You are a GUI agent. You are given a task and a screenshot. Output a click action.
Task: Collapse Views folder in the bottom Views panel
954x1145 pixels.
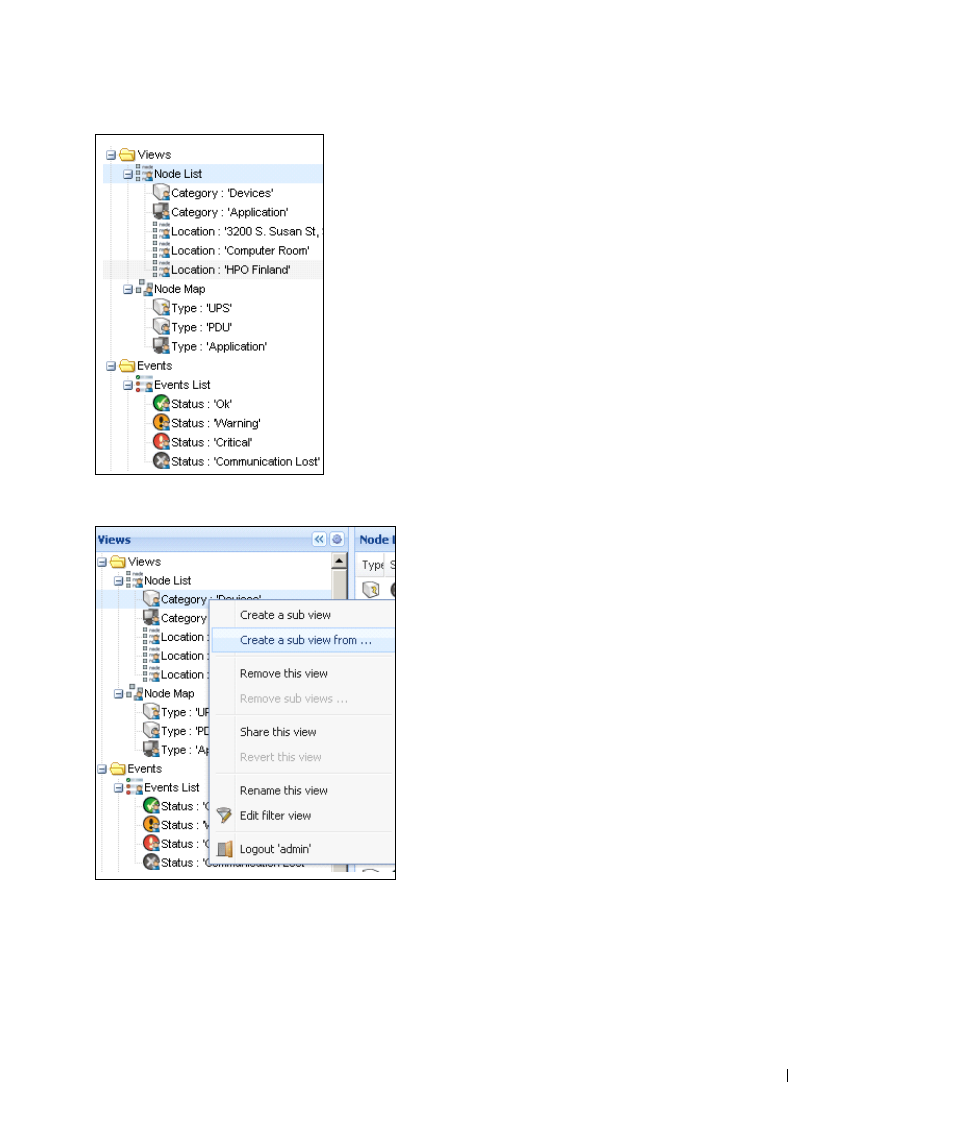102,562
